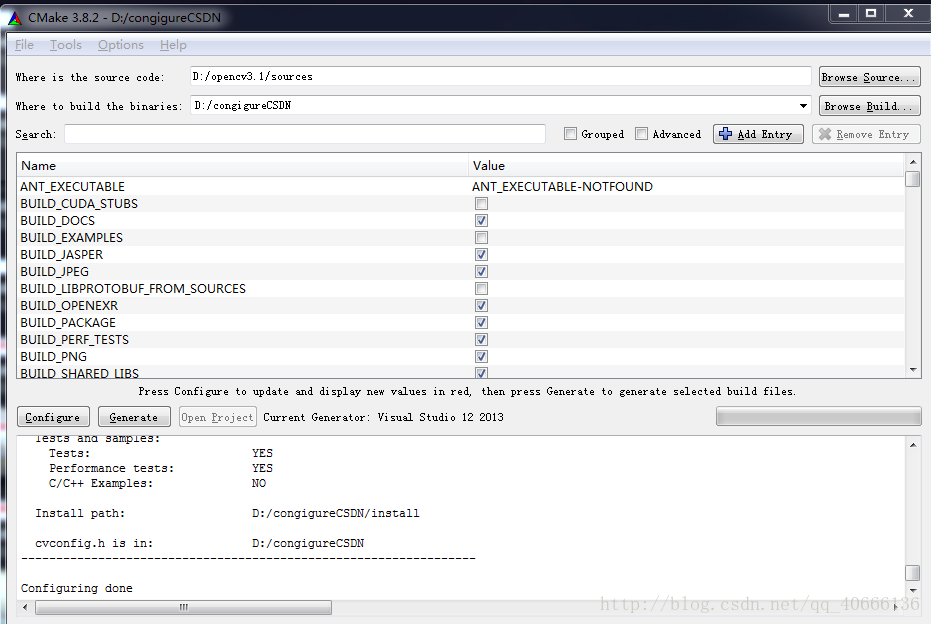Click the X icon on Remove Entry

tap(825, 134)
